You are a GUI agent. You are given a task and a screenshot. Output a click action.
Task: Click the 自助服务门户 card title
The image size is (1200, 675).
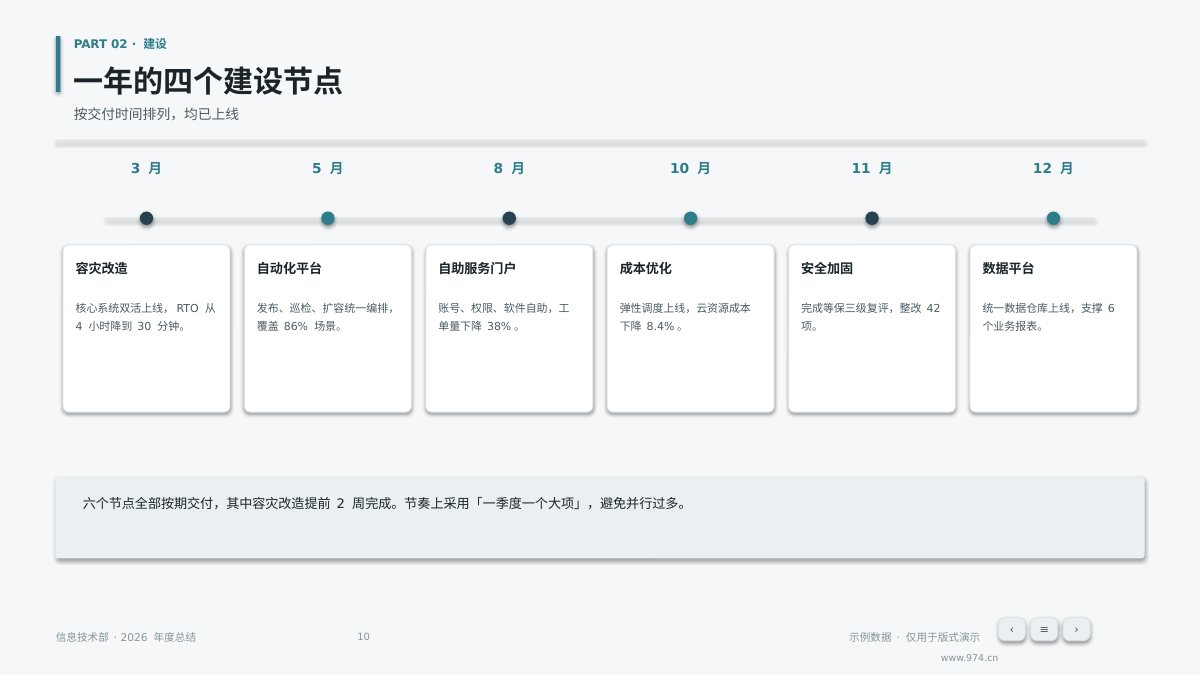click(x=477, y=268)
